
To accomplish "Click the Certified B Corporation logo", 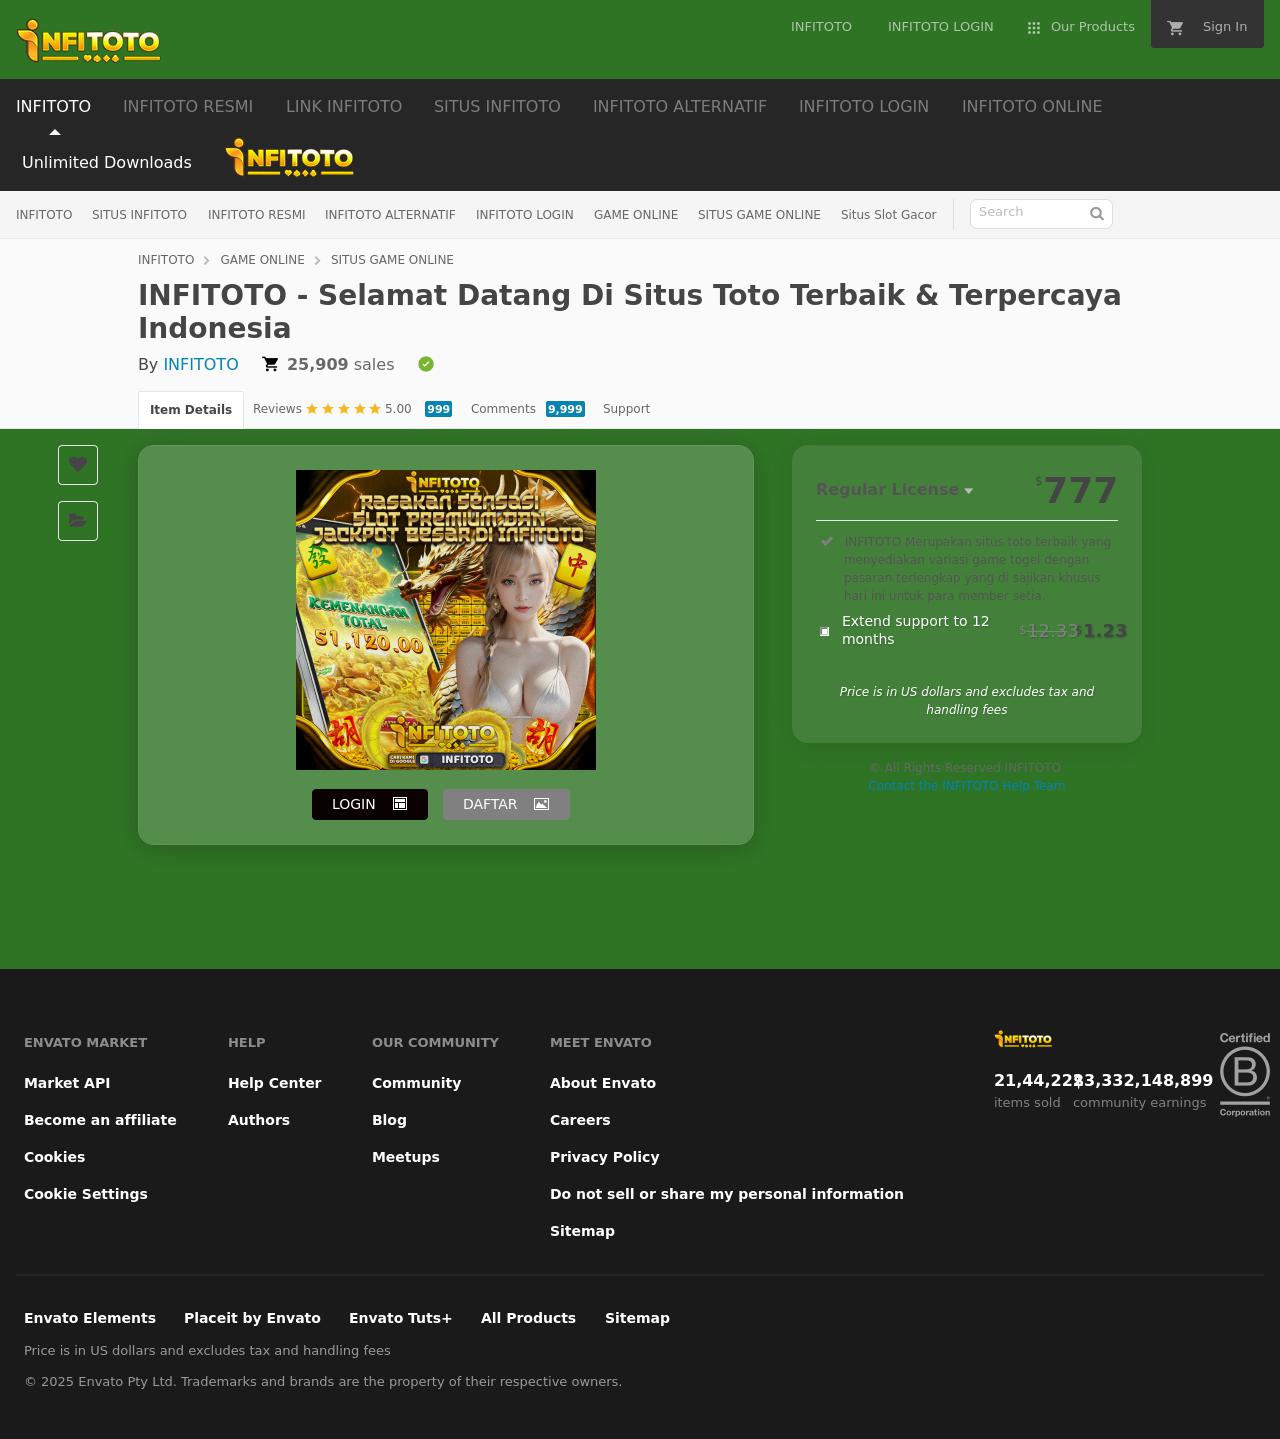I will 1244,1074.
